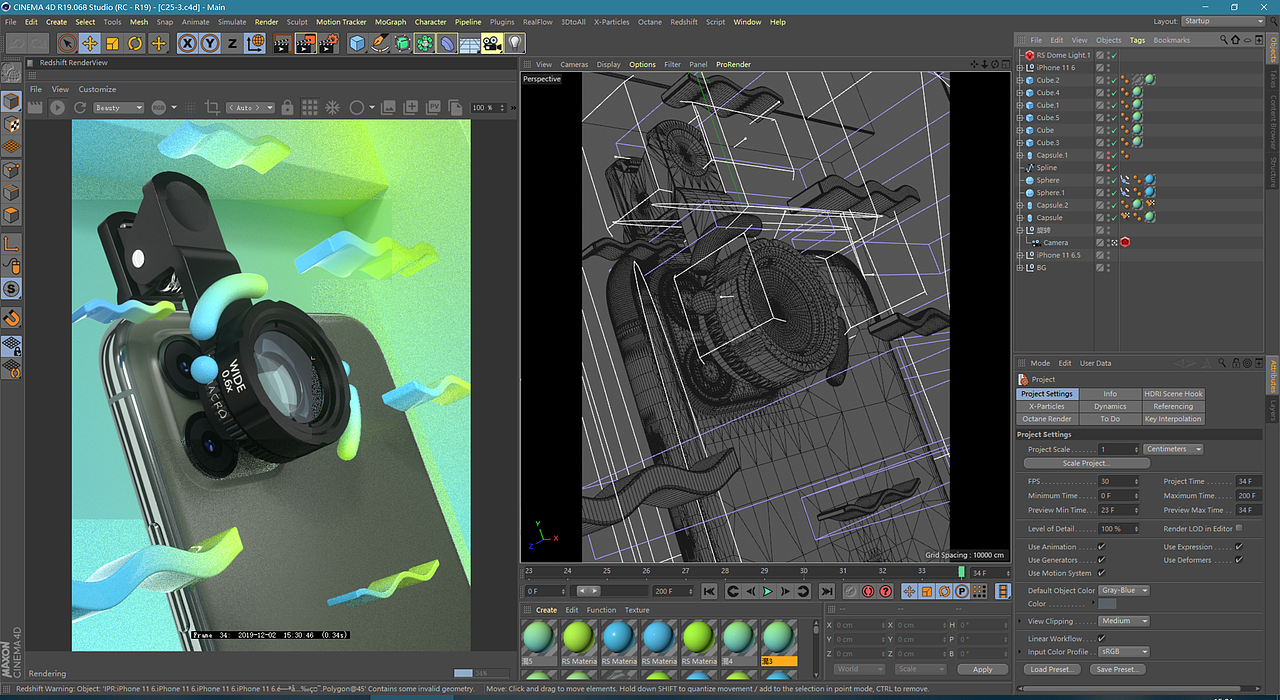Open the MoGraph menu
1280x700 pixels.
coord(390,21)
